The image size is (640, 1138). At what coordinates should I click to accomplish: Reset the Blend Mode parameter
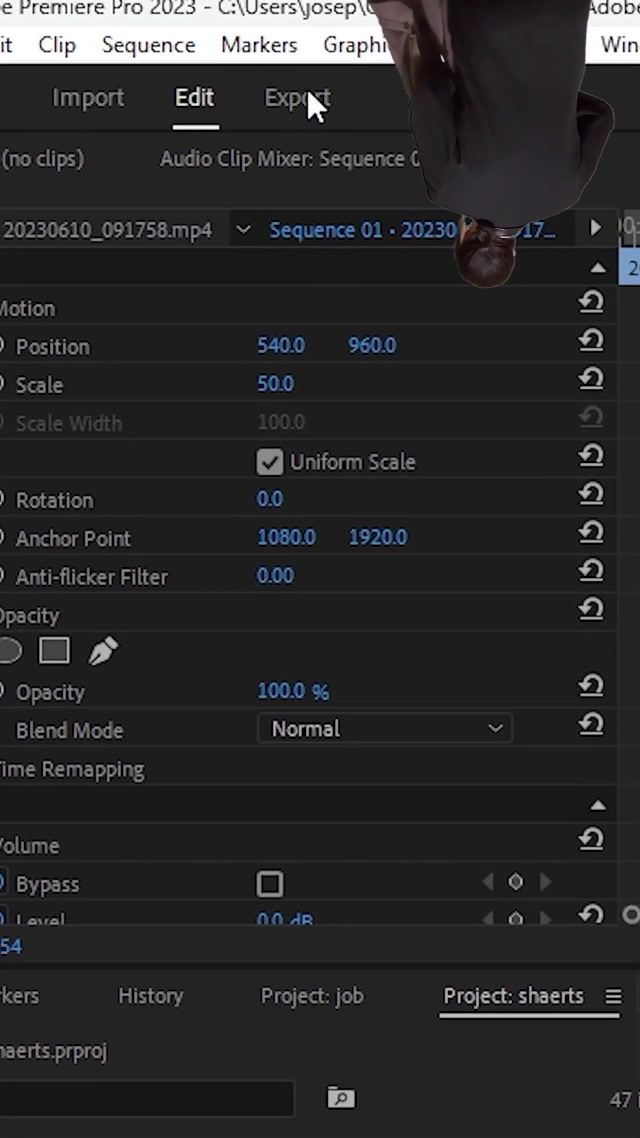pyautogui.click(x=591, y=724)
